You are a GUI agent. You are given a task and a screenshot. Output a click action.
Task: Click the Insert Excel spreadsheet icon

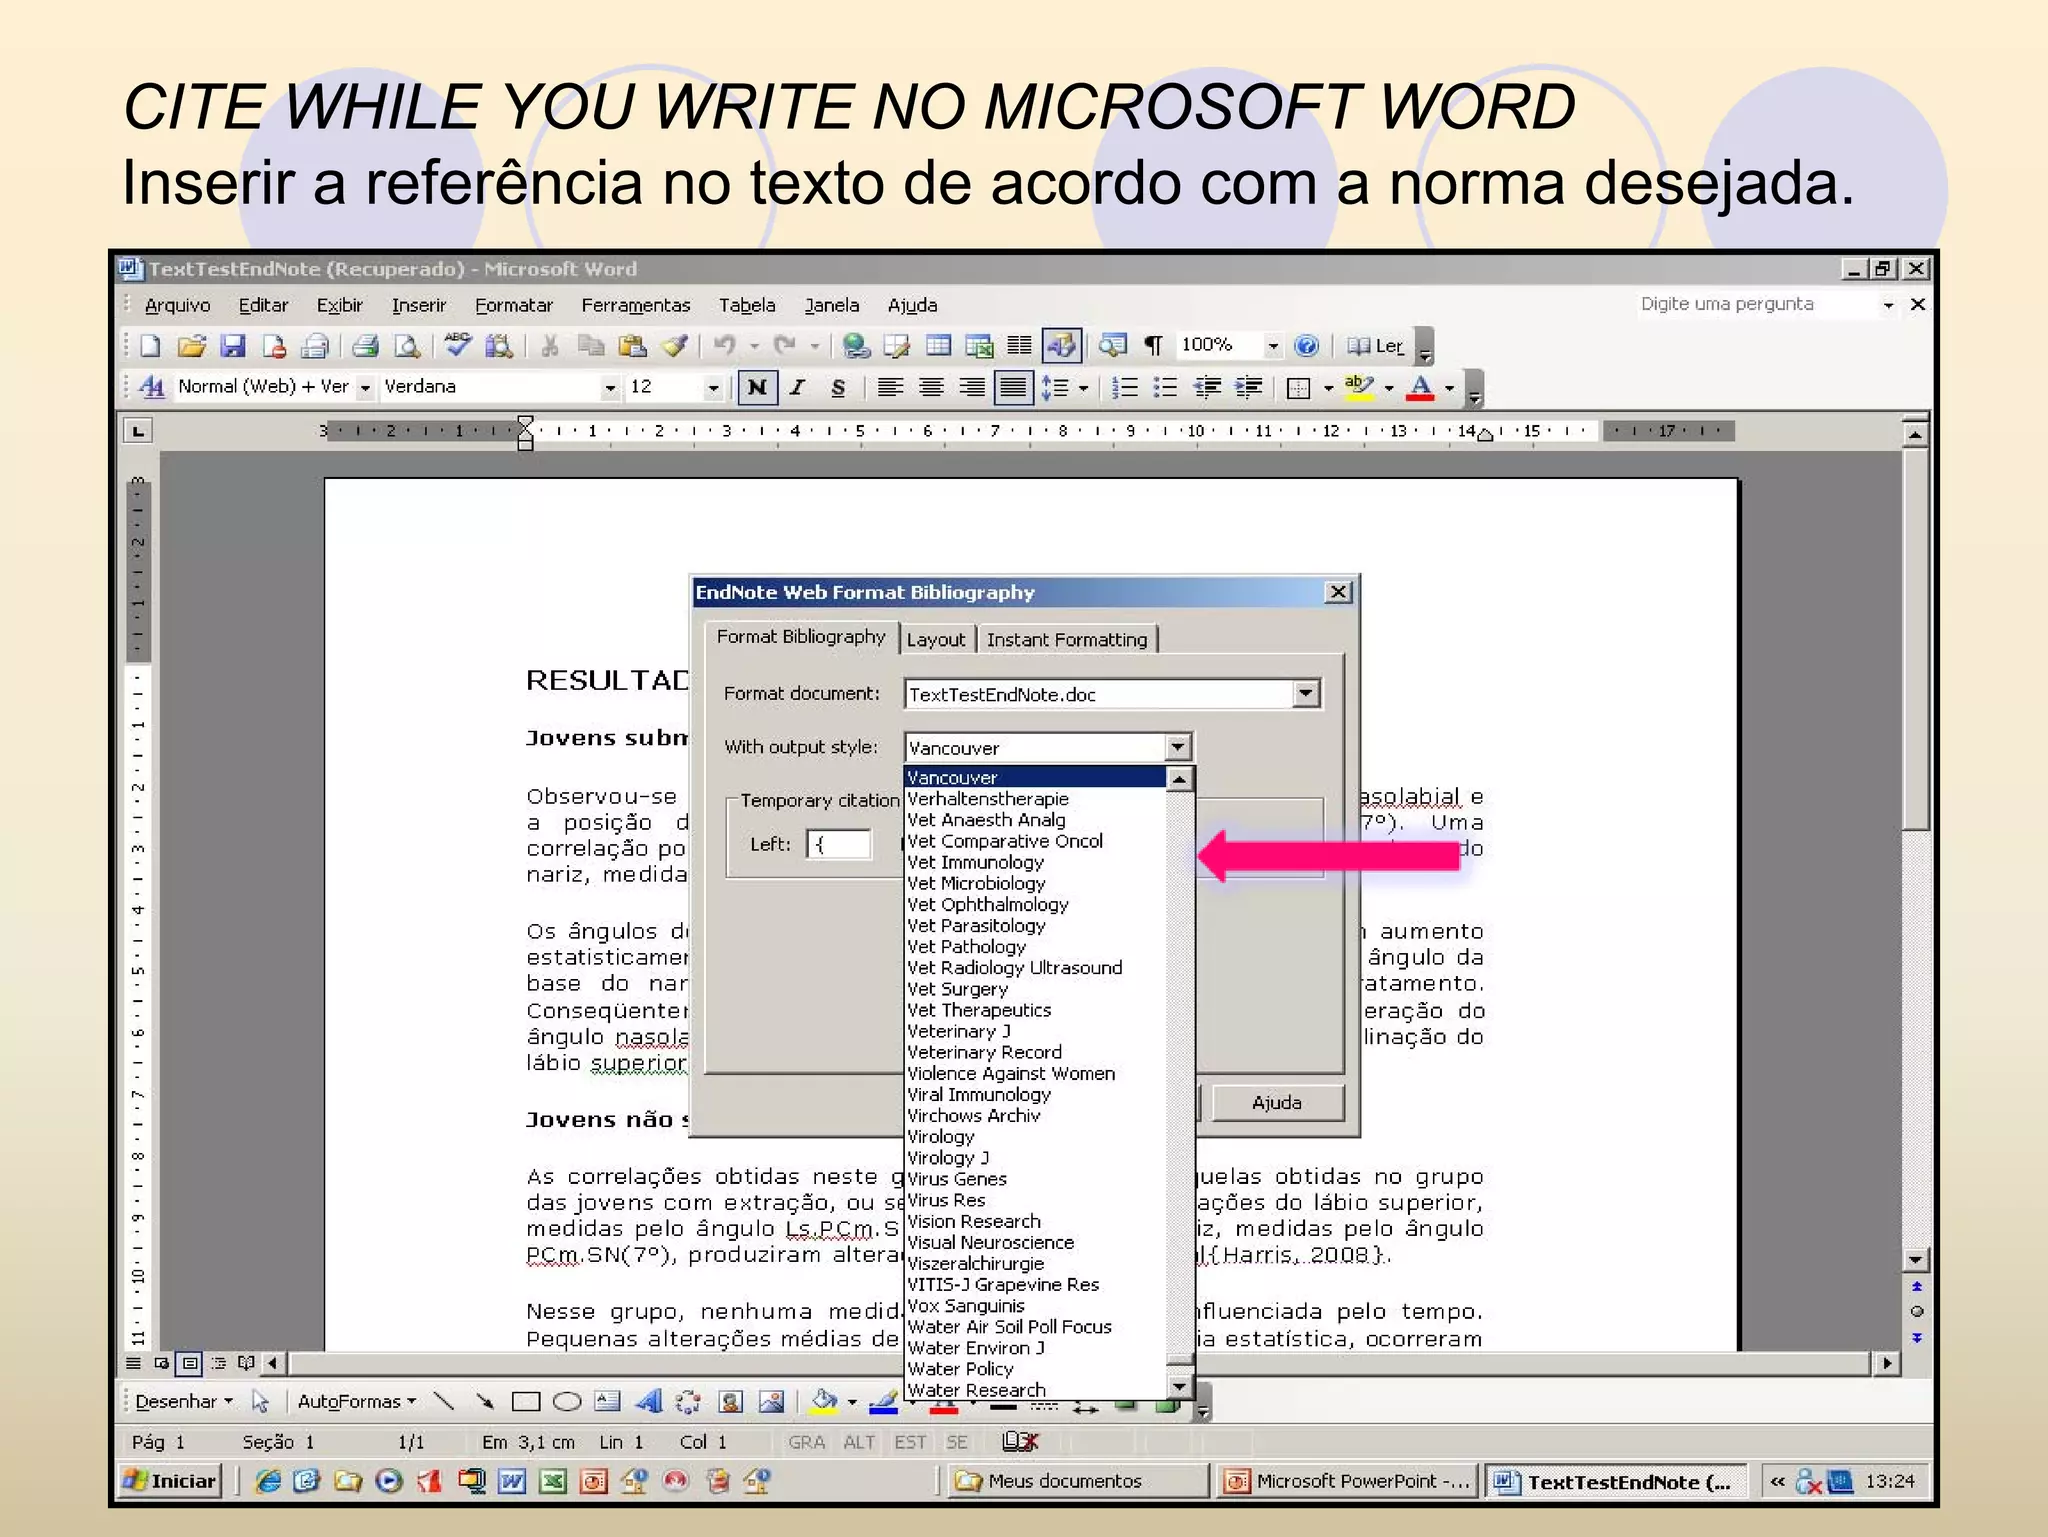pyautogui.click(x=979, y=346)
